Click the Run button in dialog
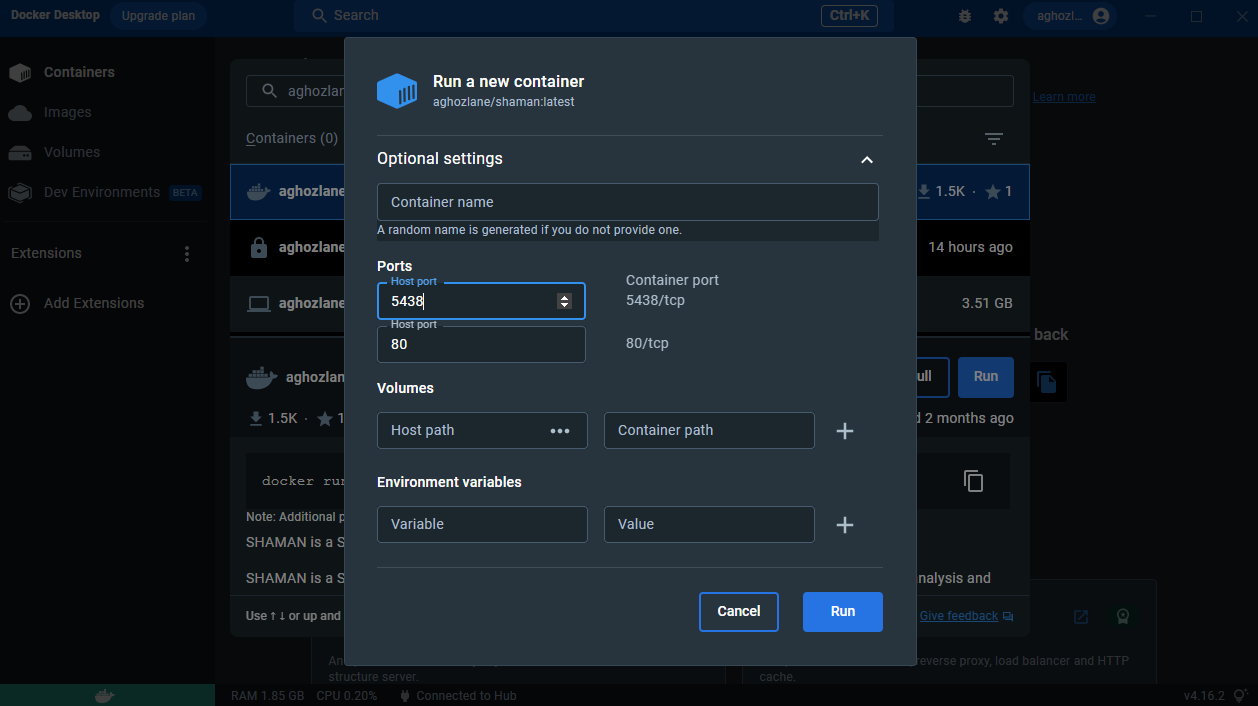1258x706 pixels. coord(842,612)
